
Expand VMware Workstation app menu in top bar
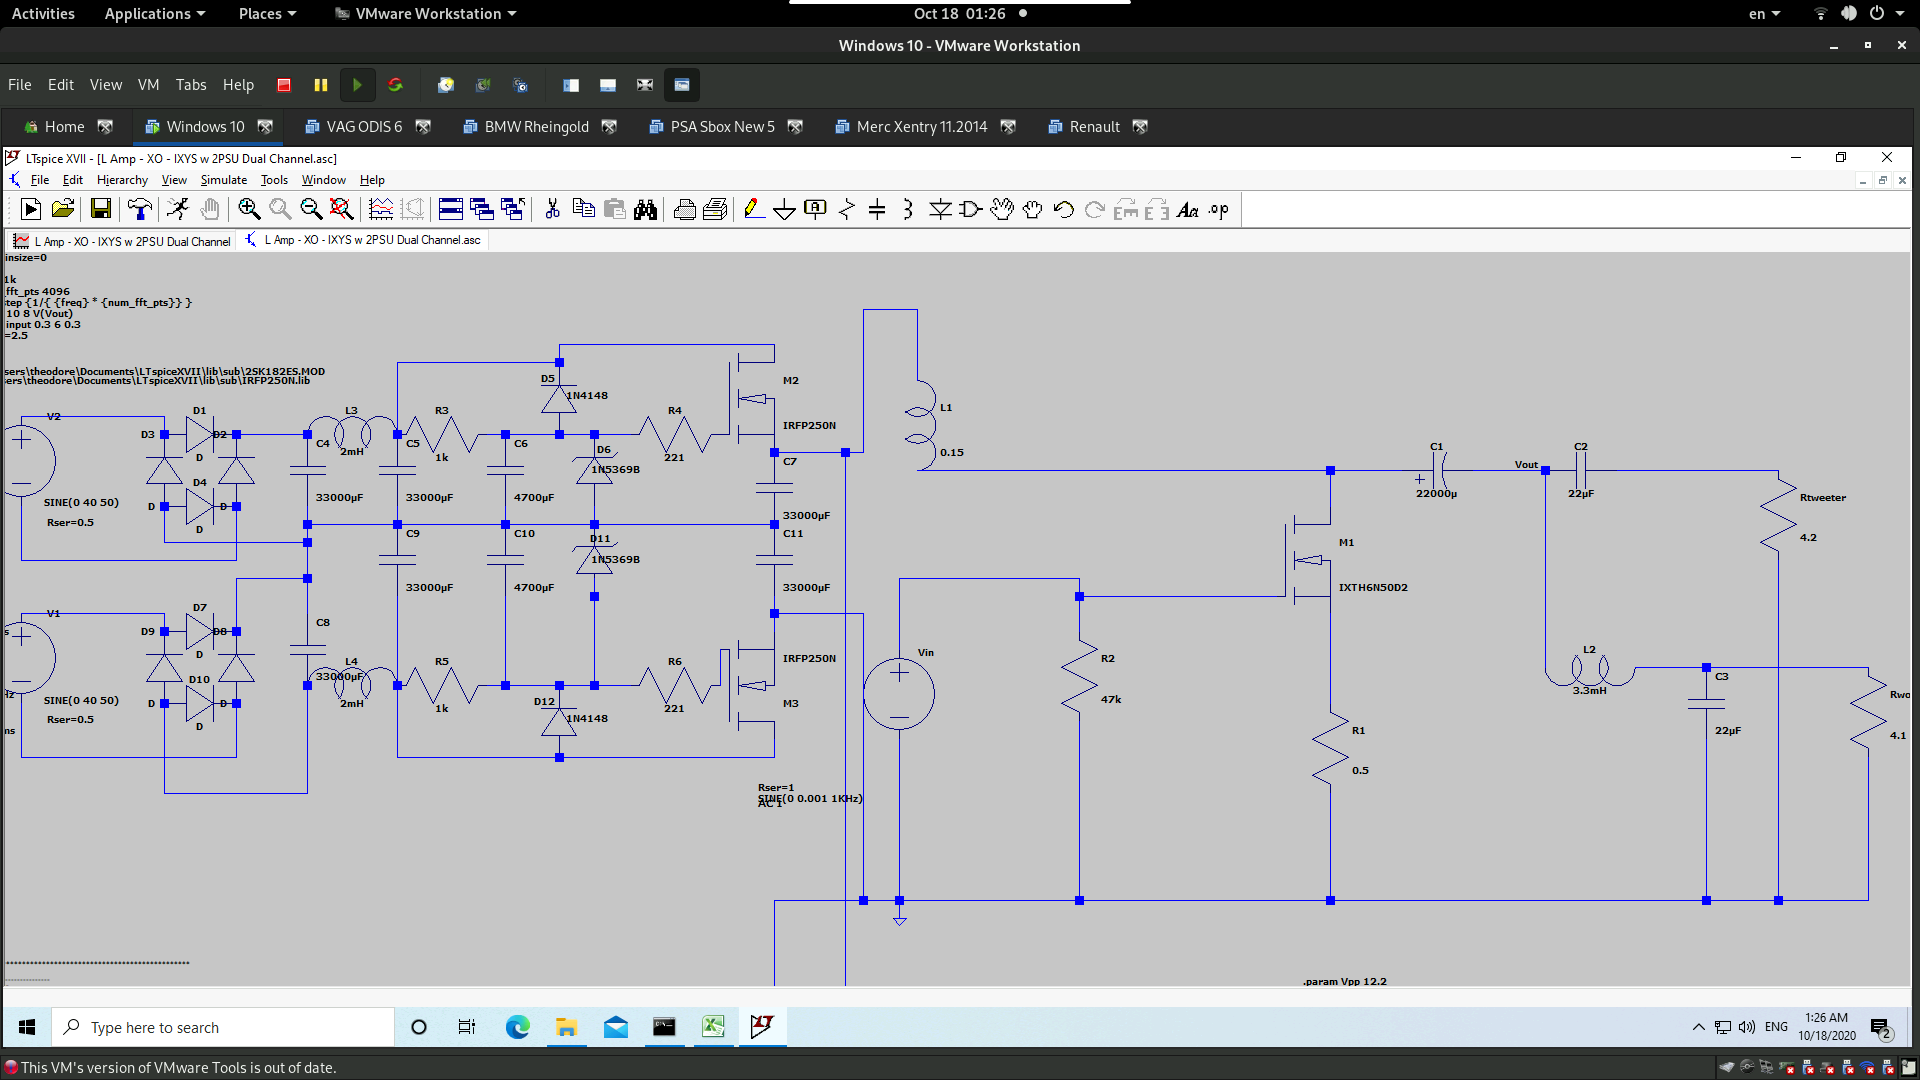click(425, 13)
